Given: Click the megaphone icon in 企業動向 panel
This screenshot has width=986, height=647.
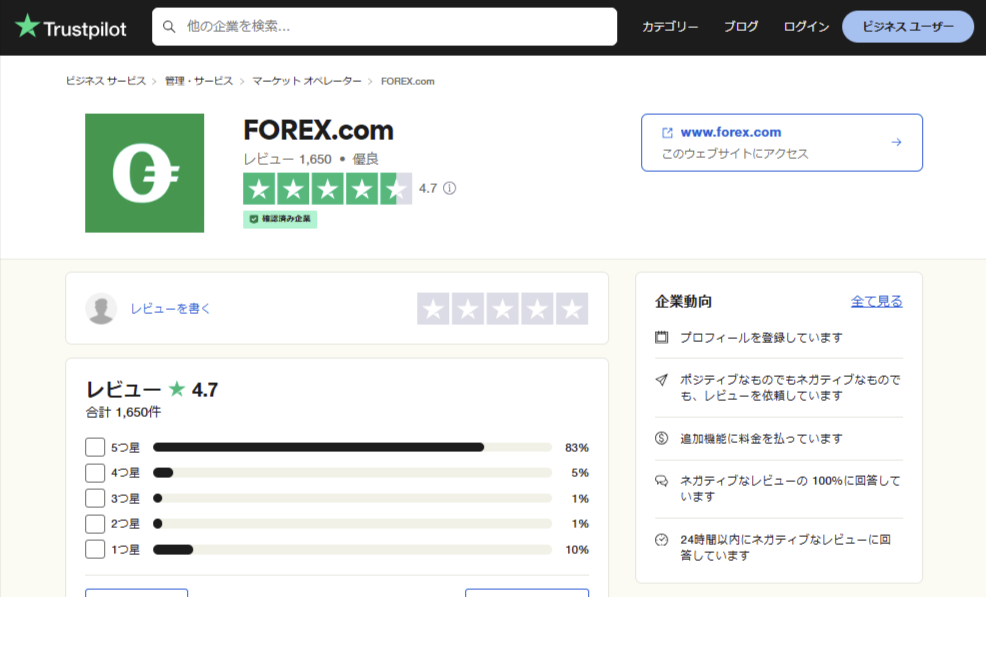Looking at the screenshot, I should pos(661,380).
